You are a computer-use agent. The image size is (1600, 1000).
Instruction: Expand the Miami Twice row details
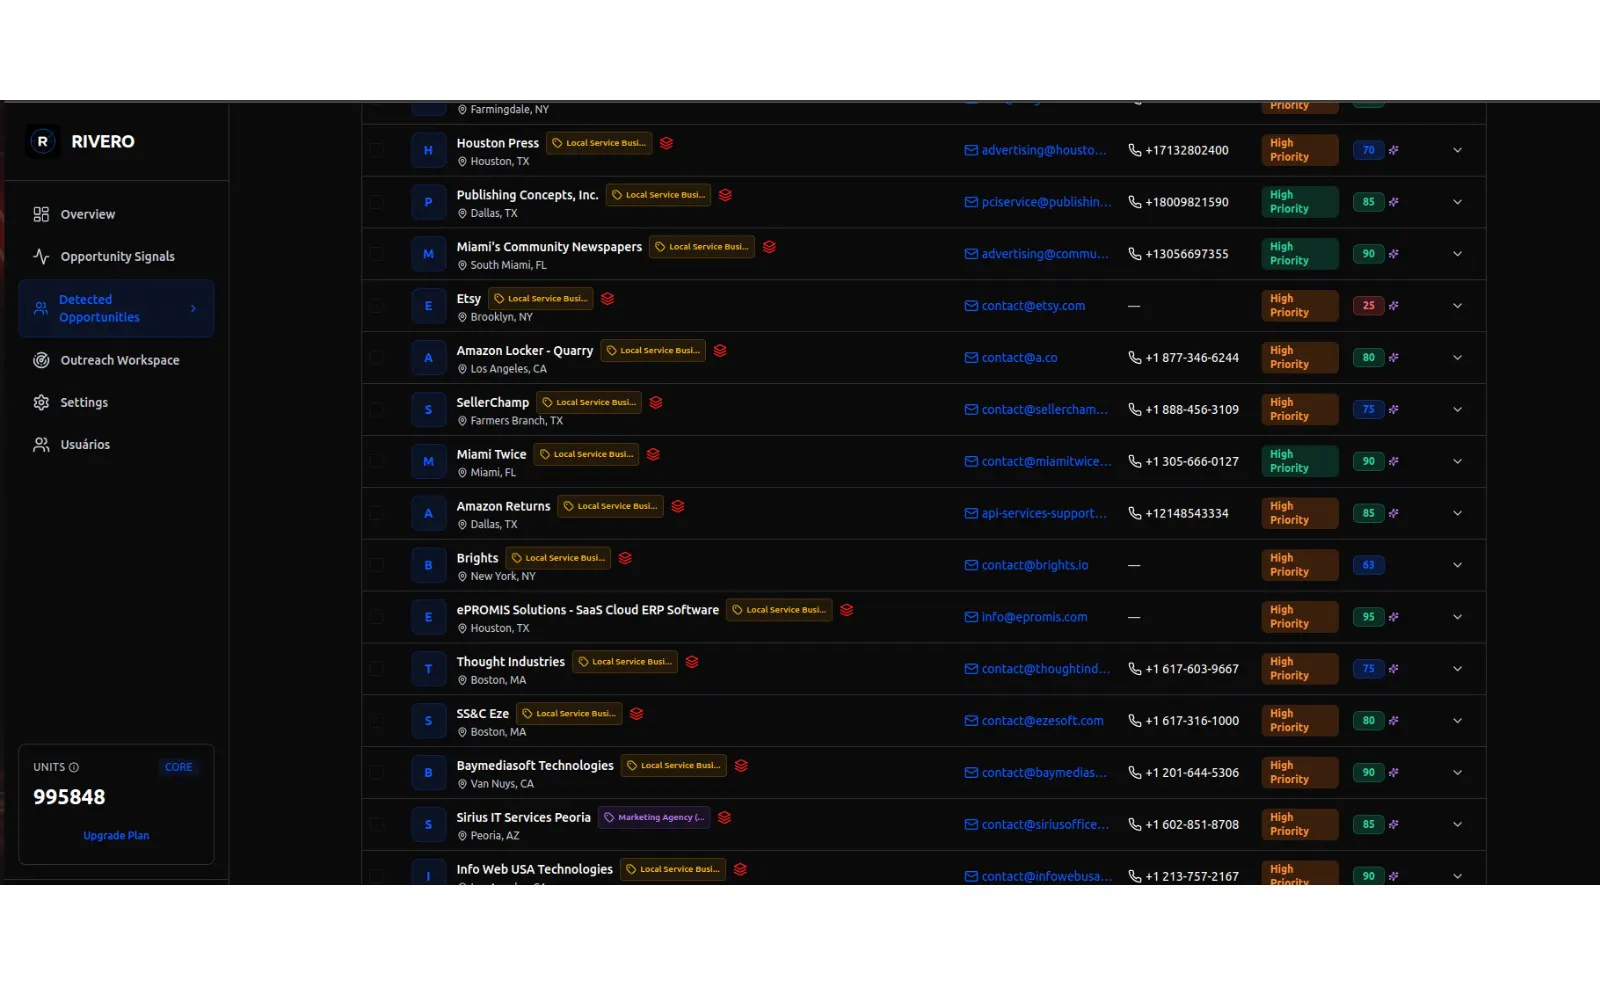tap(1457, 462)
